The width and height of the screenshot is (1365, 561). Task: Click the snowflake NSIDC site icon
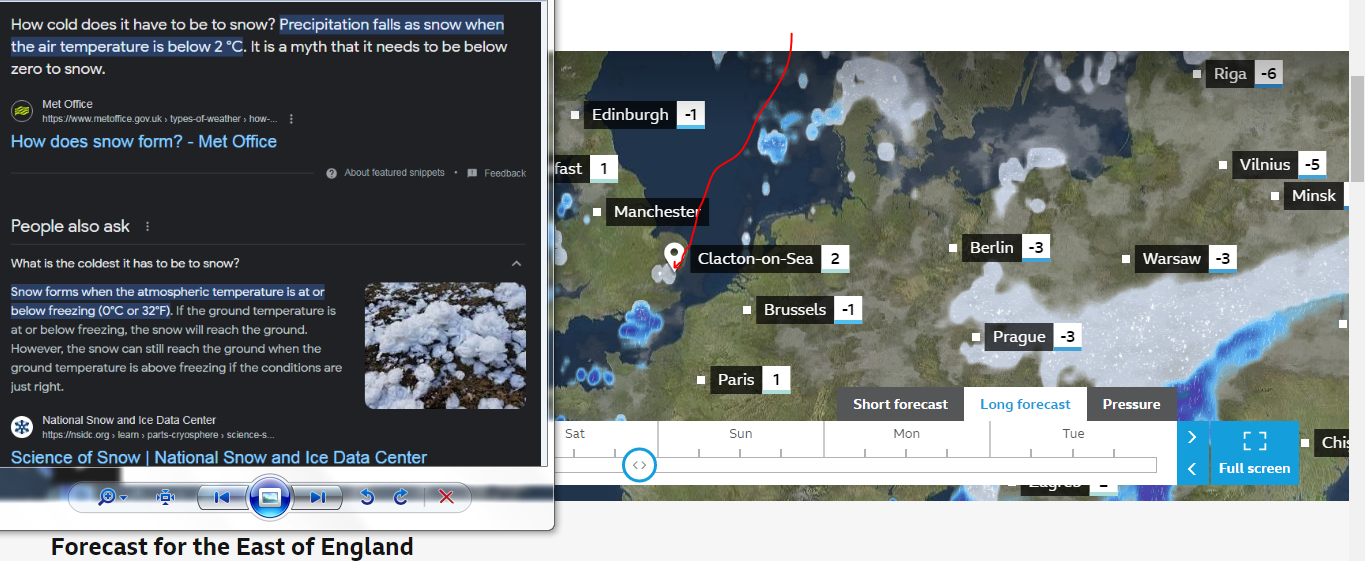(21, 427)
